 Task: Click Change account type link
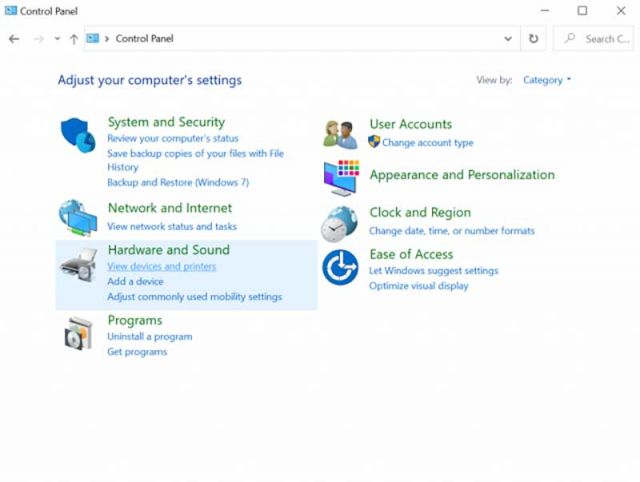(427, 143)
